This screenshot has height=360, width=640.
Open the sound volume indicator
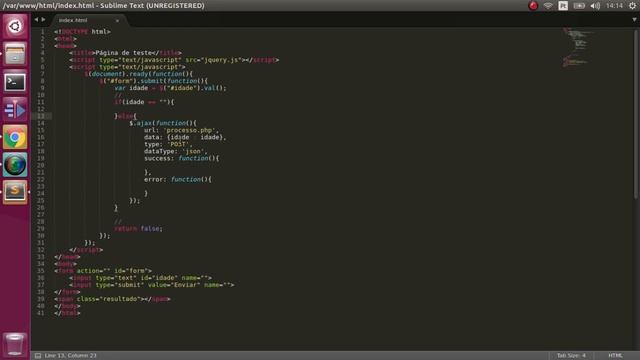[x=595, y=6]
